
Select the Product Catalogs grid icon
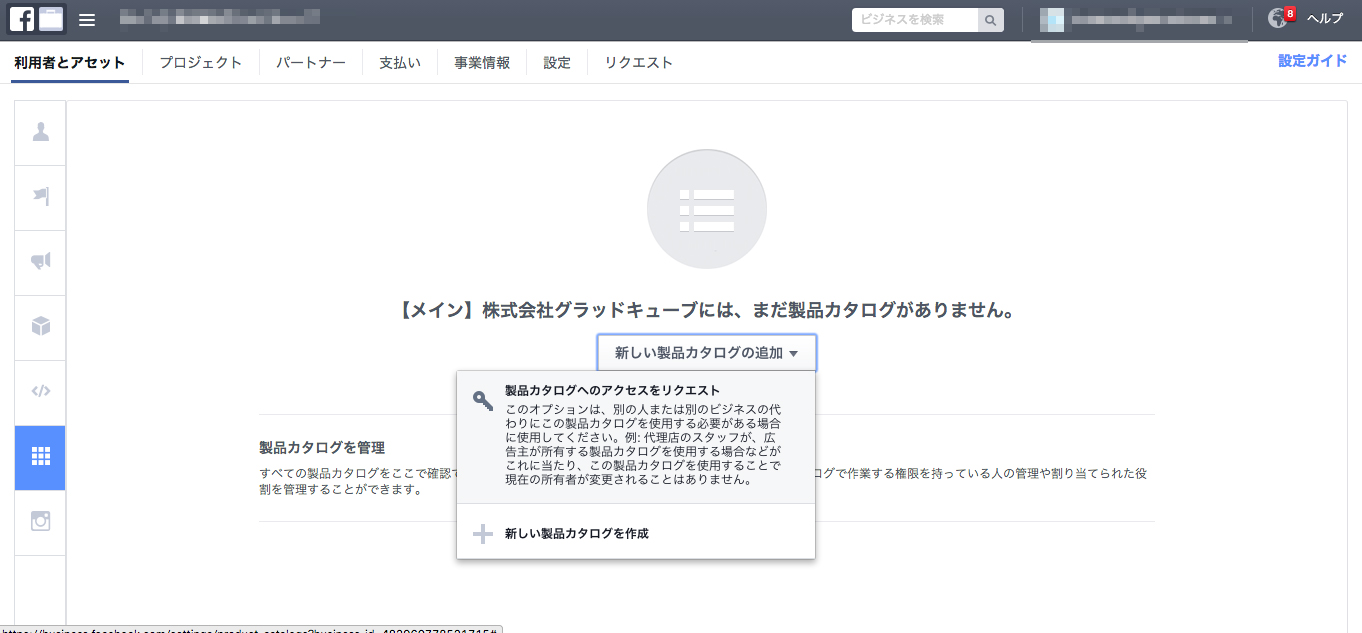pyautogui.click(x=40, y=457)
